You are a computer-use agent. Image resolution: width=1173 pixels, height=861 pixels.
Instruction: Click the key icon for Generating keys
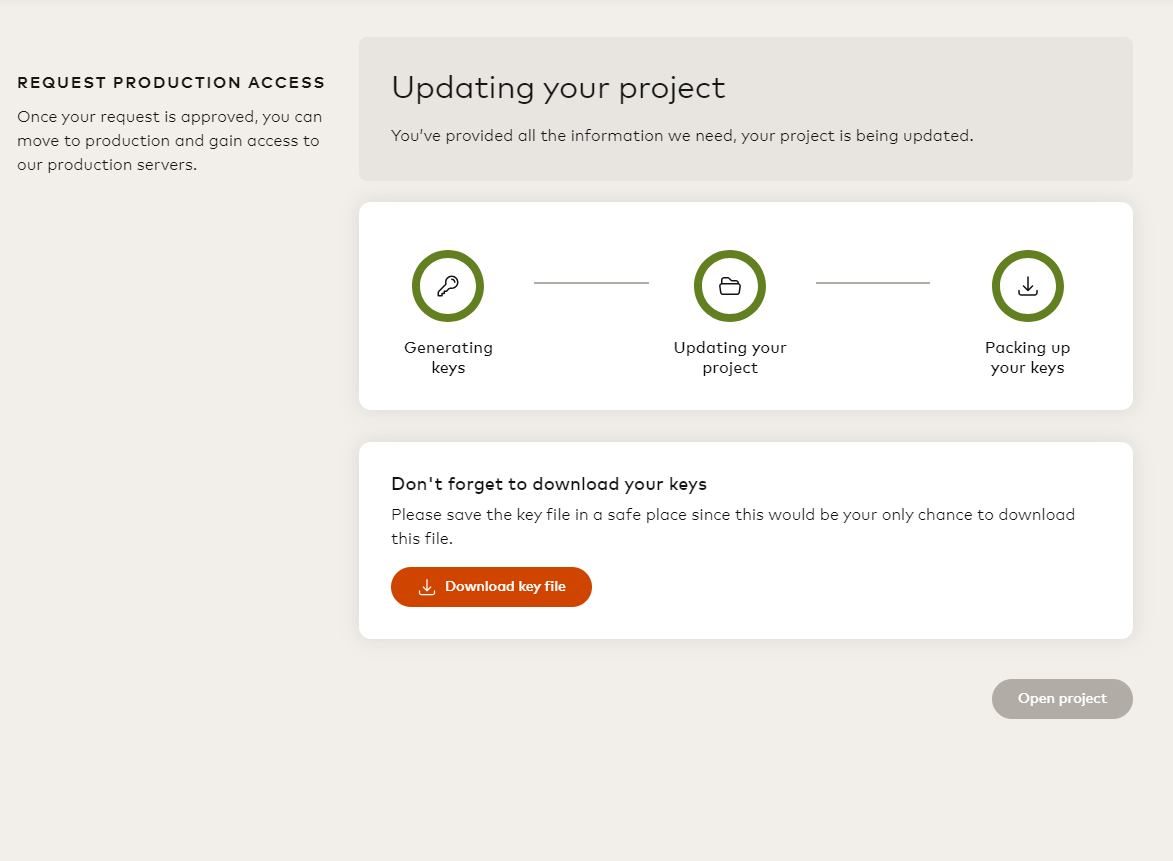coord(448,286)
